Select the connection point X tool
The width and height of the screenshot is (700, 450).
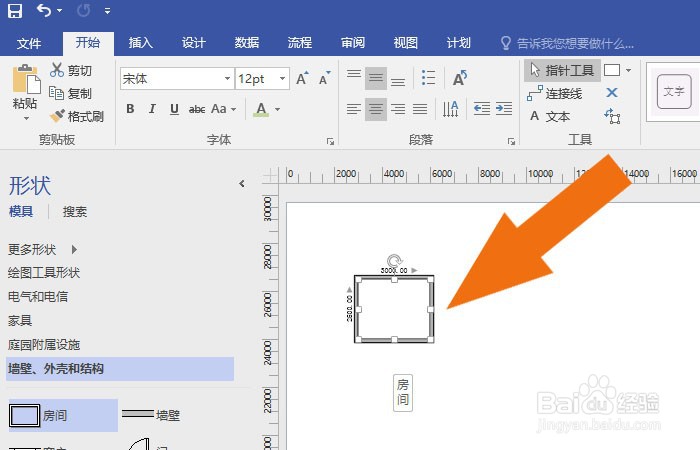click(x=612, y=93)
